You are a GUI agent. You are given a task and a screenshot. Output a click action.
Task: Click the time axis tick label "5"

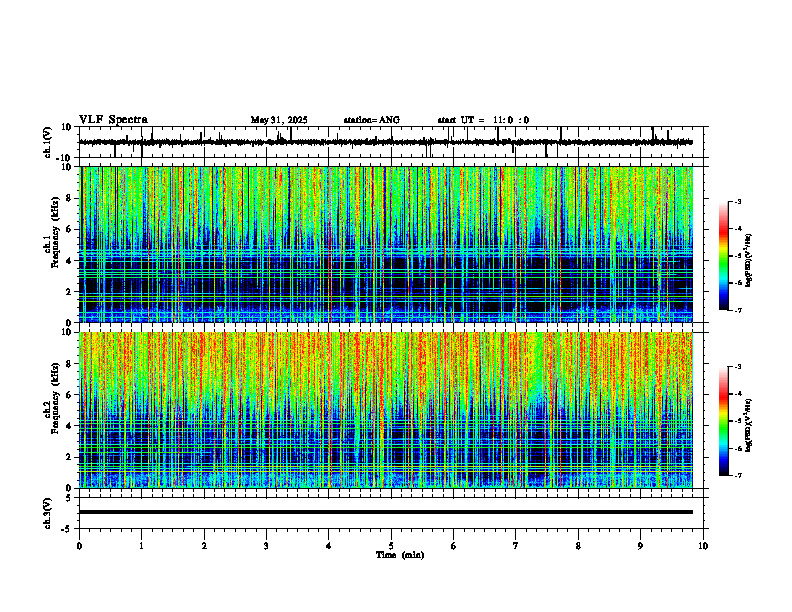pyautogui.click(x=391, y=546)
